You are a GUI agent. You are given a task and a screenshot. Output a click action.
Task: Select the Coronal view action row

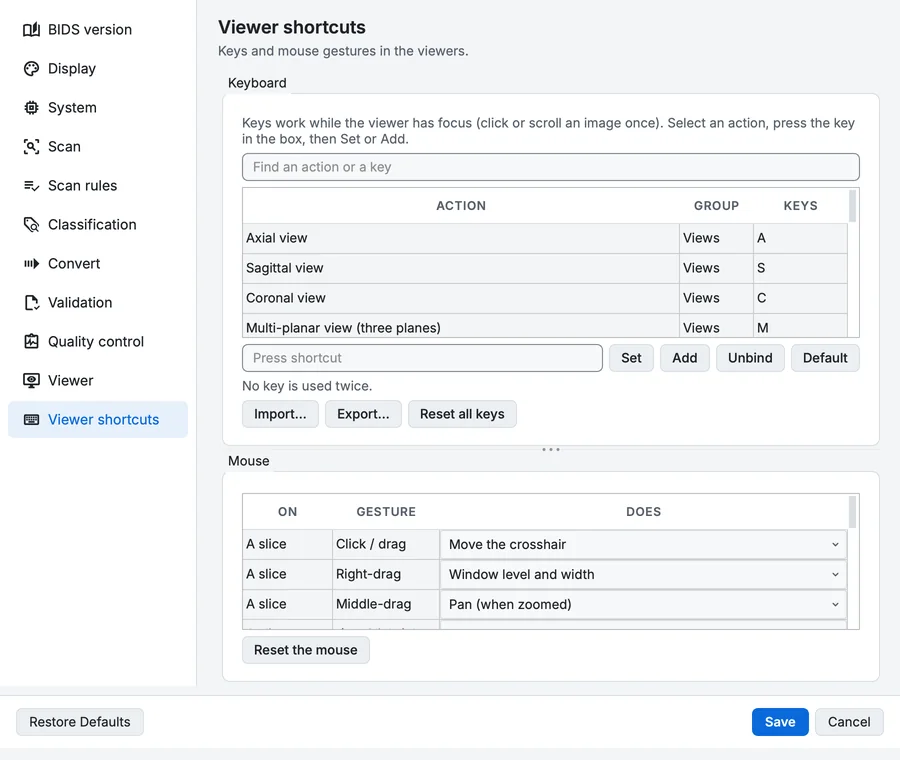[545, 298]
